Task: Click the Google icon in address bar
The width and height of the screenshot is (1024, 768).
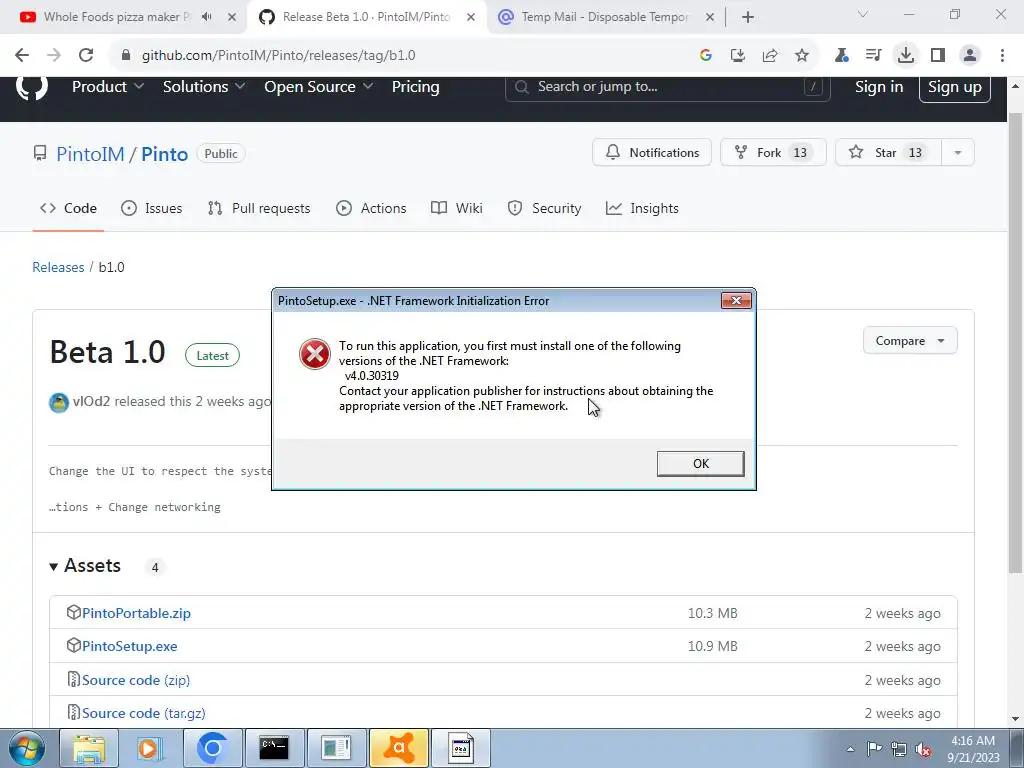Action: click(x=705, y=56)
